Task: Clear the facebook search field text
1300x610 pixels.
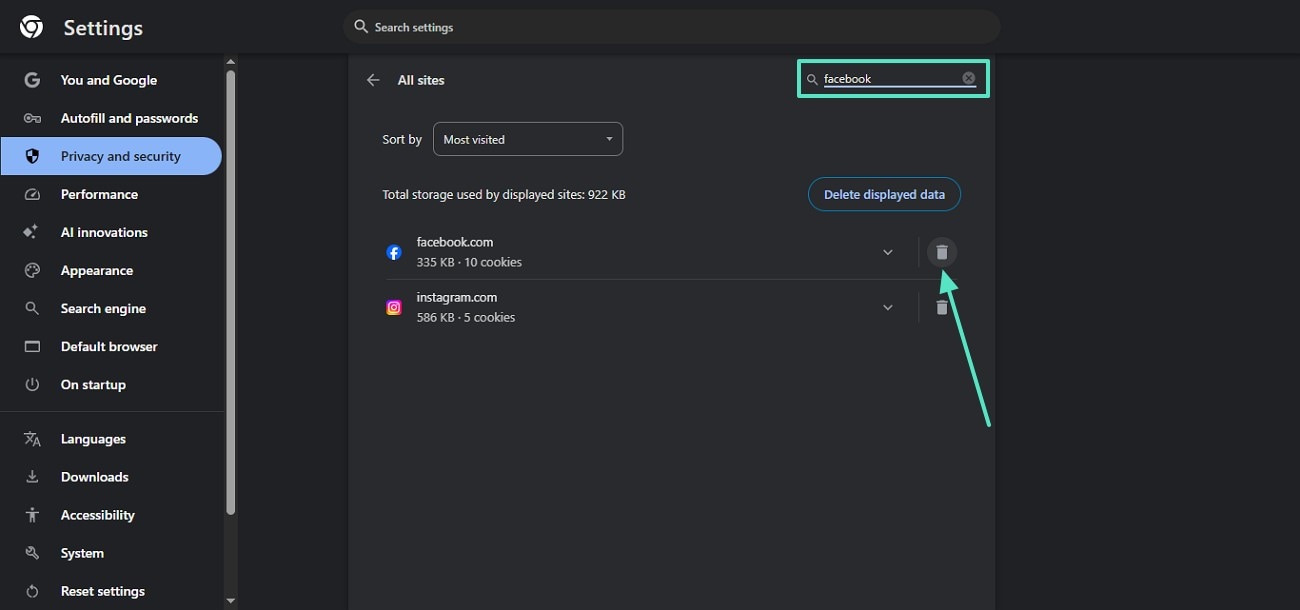Action: [968, 79]
